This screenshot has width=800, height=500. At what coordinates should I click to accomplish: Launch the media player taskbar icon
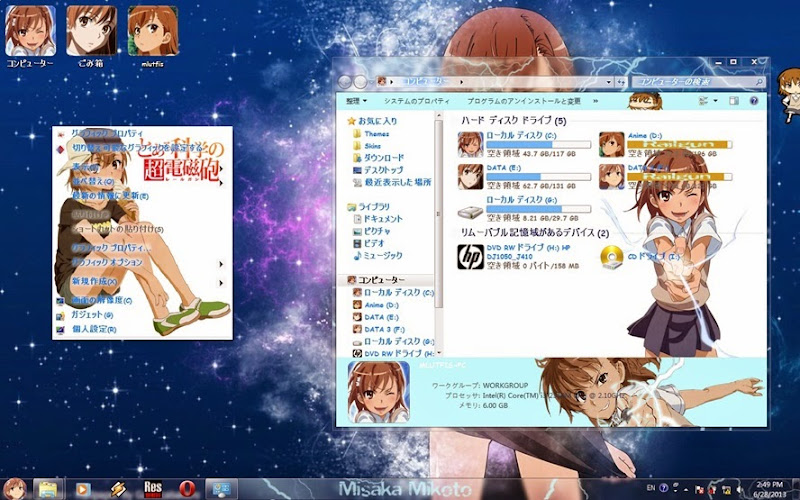point(82,489)
